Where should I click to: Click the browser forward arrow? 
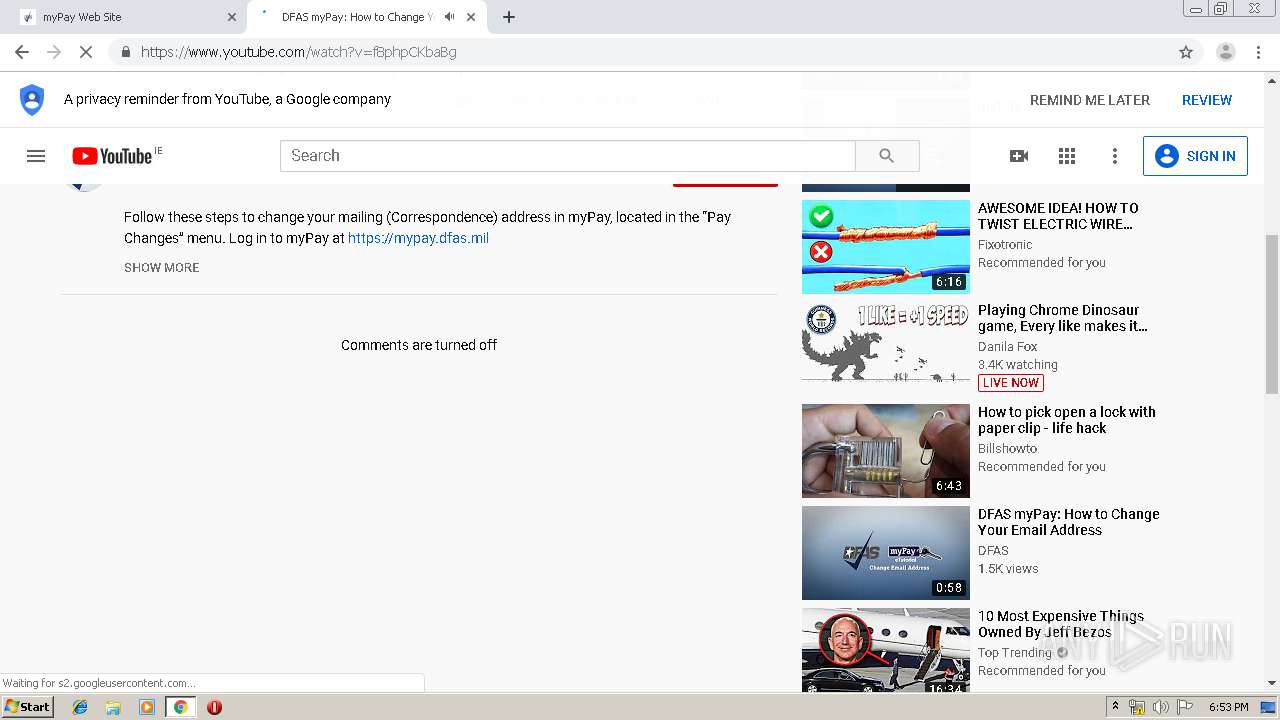54,52
